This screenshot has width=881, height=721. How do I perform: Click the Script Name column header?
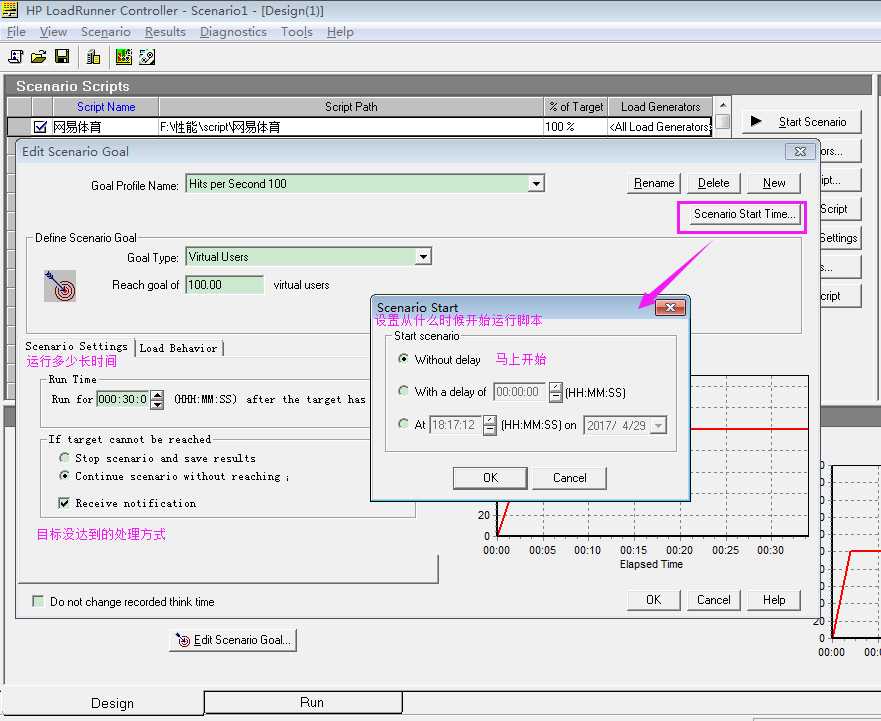[x=106, y=107]
